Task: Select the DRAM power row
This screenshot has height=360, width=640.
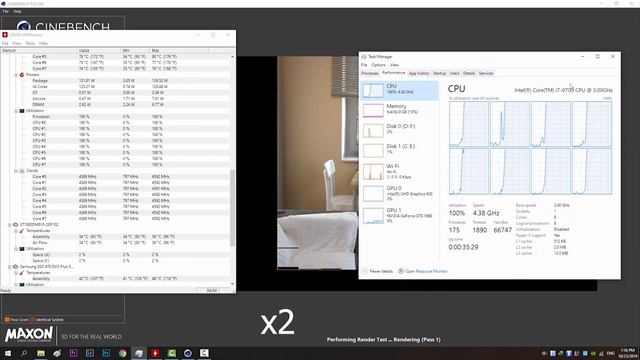Action: [116, 104]
